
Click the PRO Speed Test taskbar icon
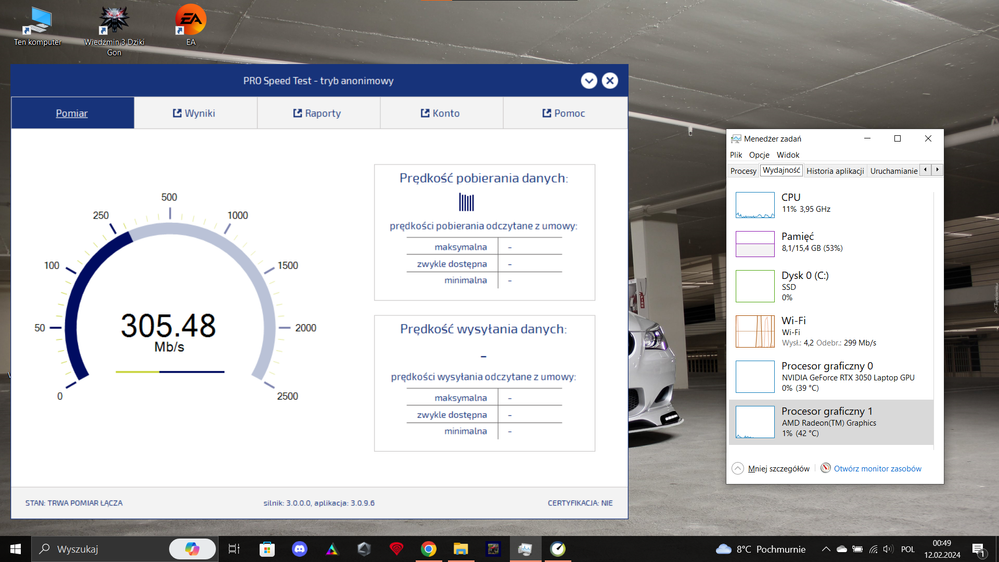coord(558,549)
